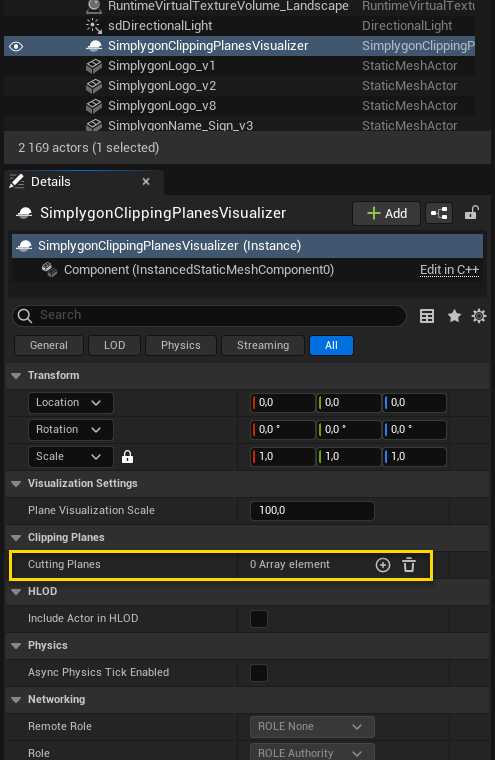The width and height of the screenshot is (495, 760).
Task: Select SimplygonLogo_v1 actor row
Action: 240,66
